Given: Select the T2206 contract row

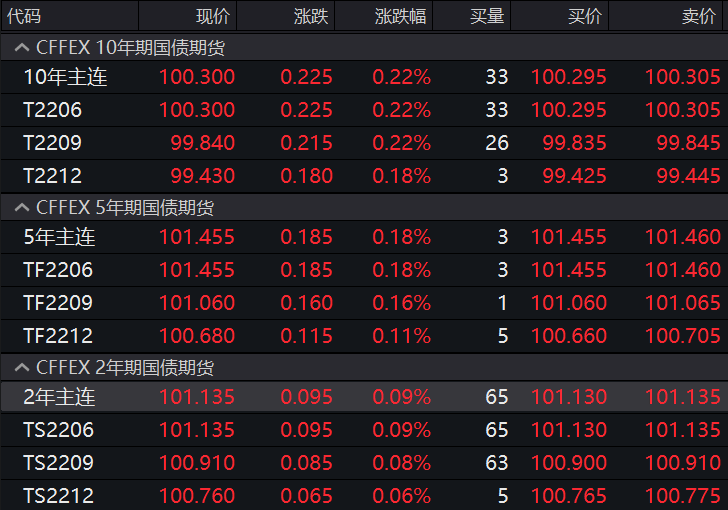Looking at the screenshot, I should 53,110.
